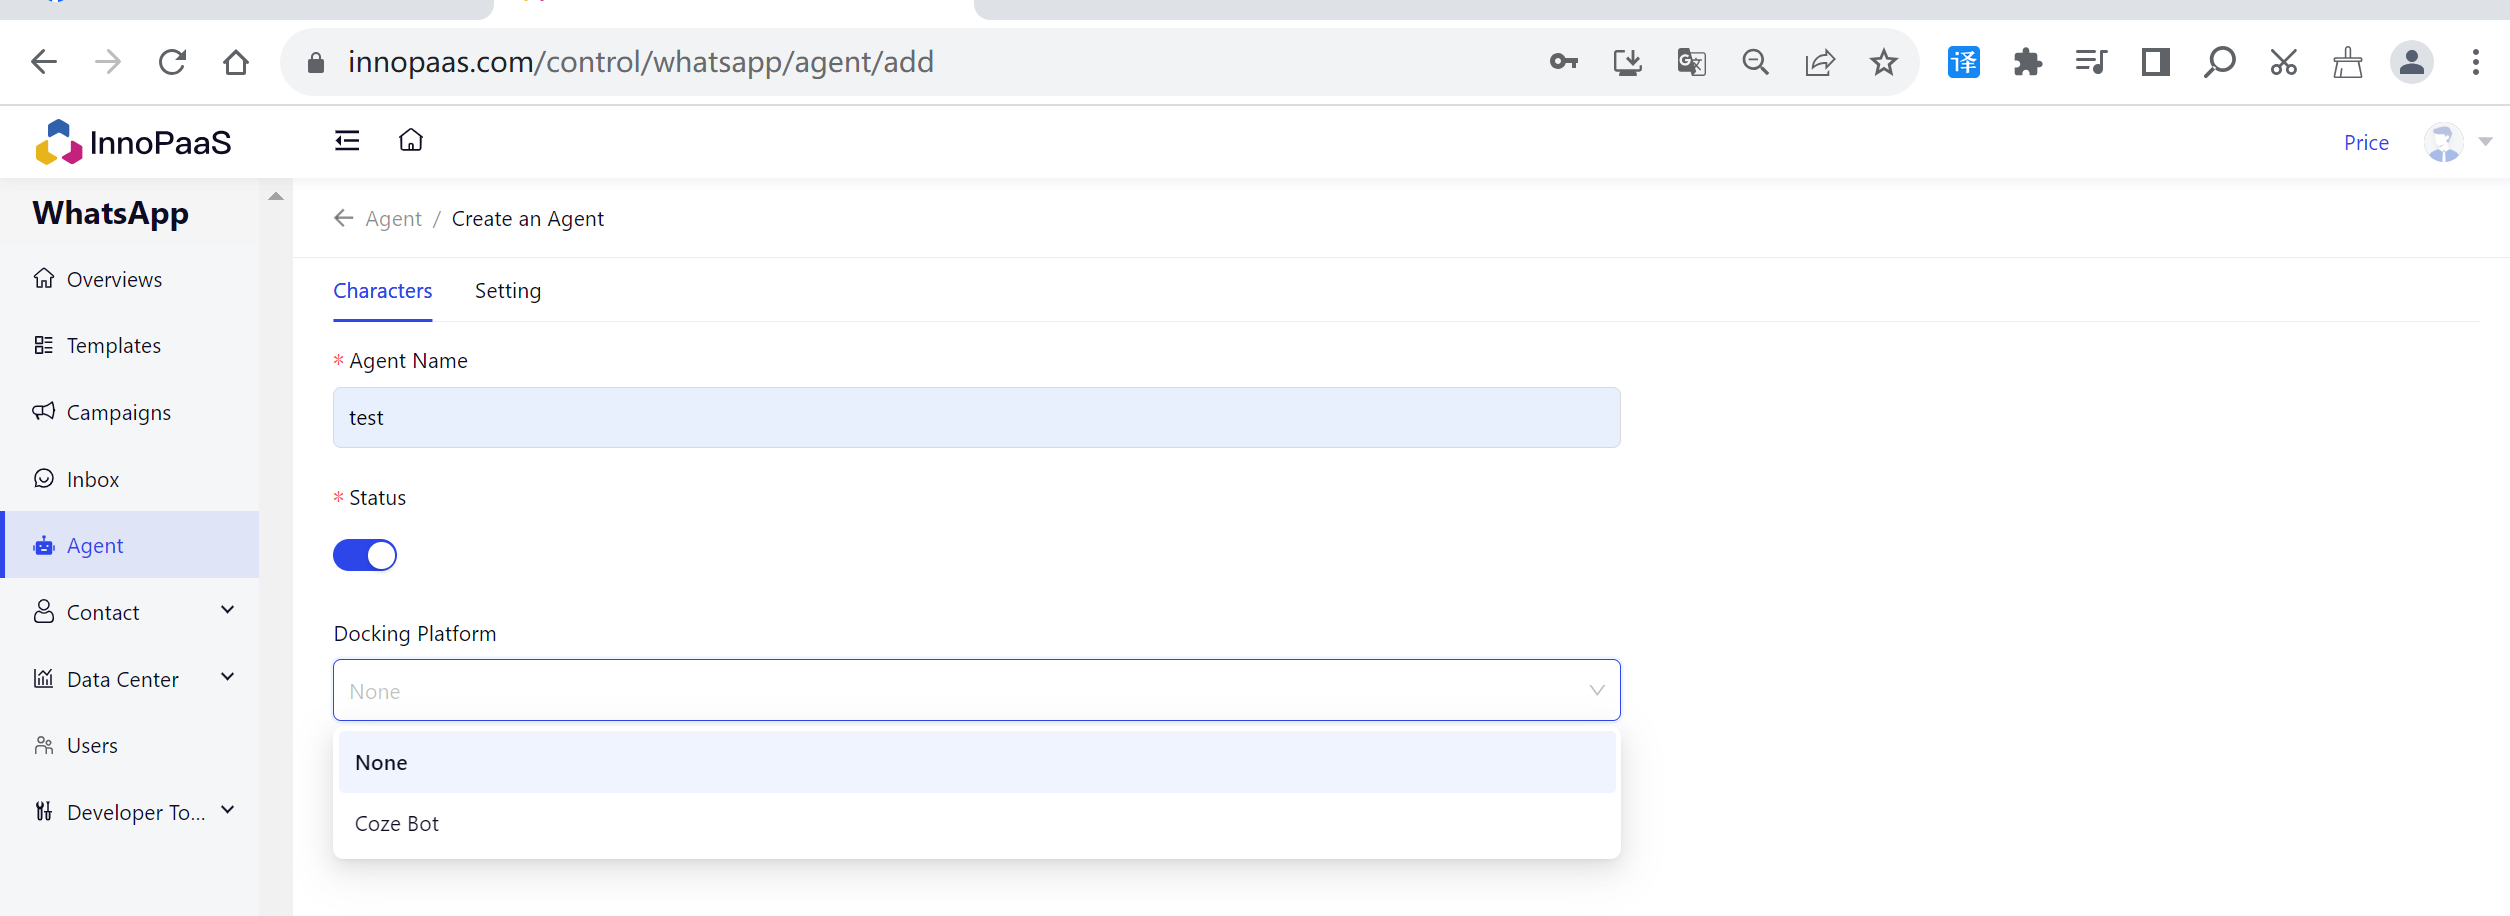
Task: Click the InnoPaaS logo
Action: point(134,143)
